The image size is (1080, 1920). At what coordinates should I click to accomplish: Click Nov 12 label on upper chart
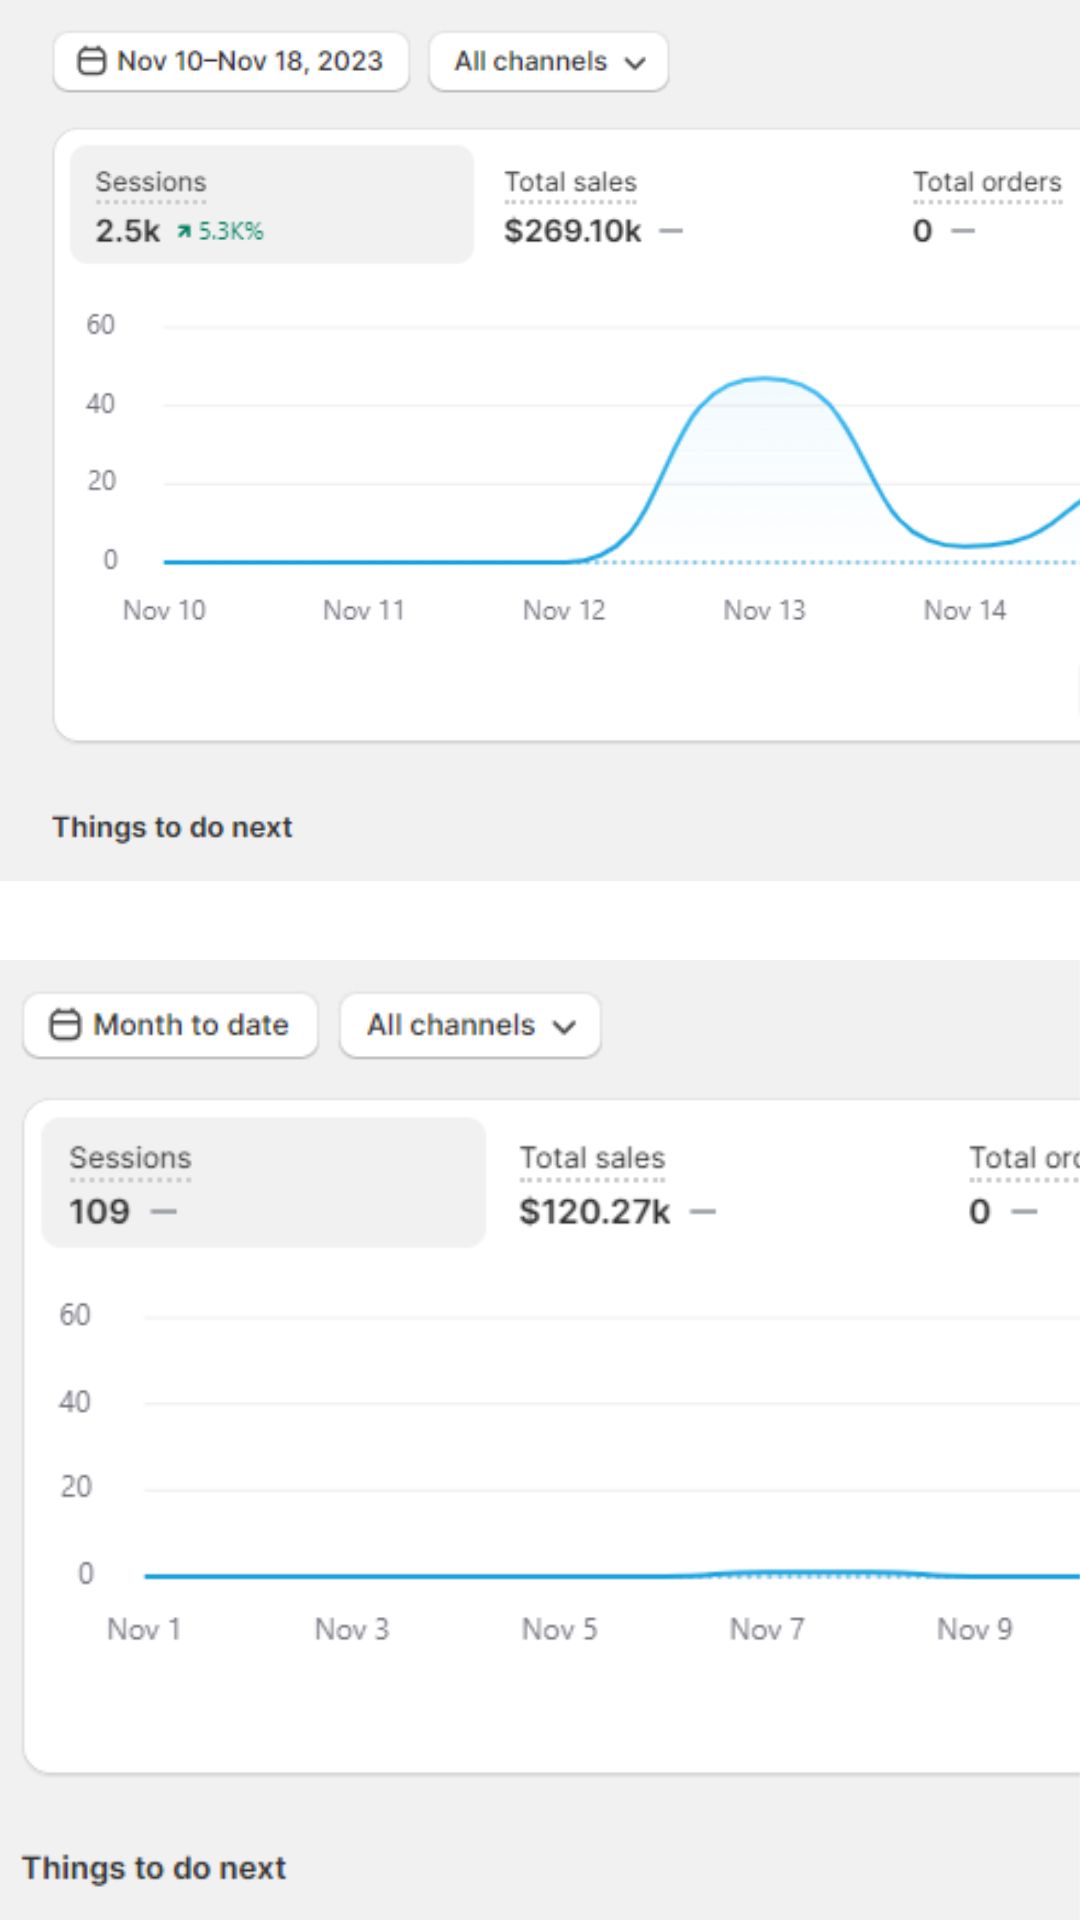click(564, 610)
